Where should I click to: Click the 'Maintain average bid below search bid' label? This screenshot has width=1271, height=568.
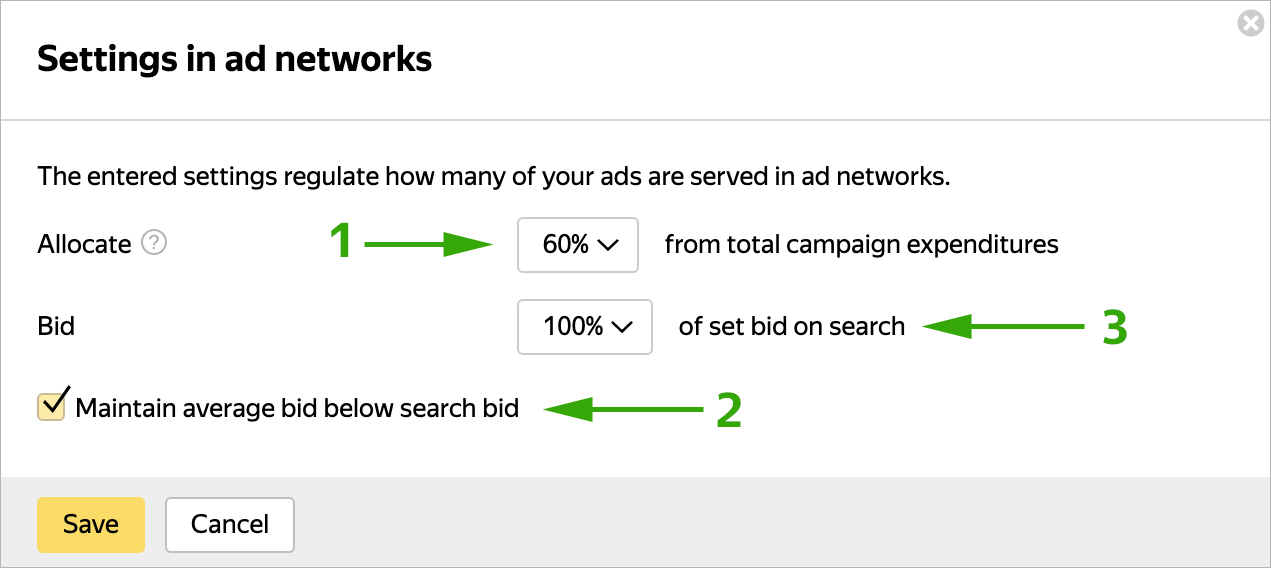click(297, 408)
